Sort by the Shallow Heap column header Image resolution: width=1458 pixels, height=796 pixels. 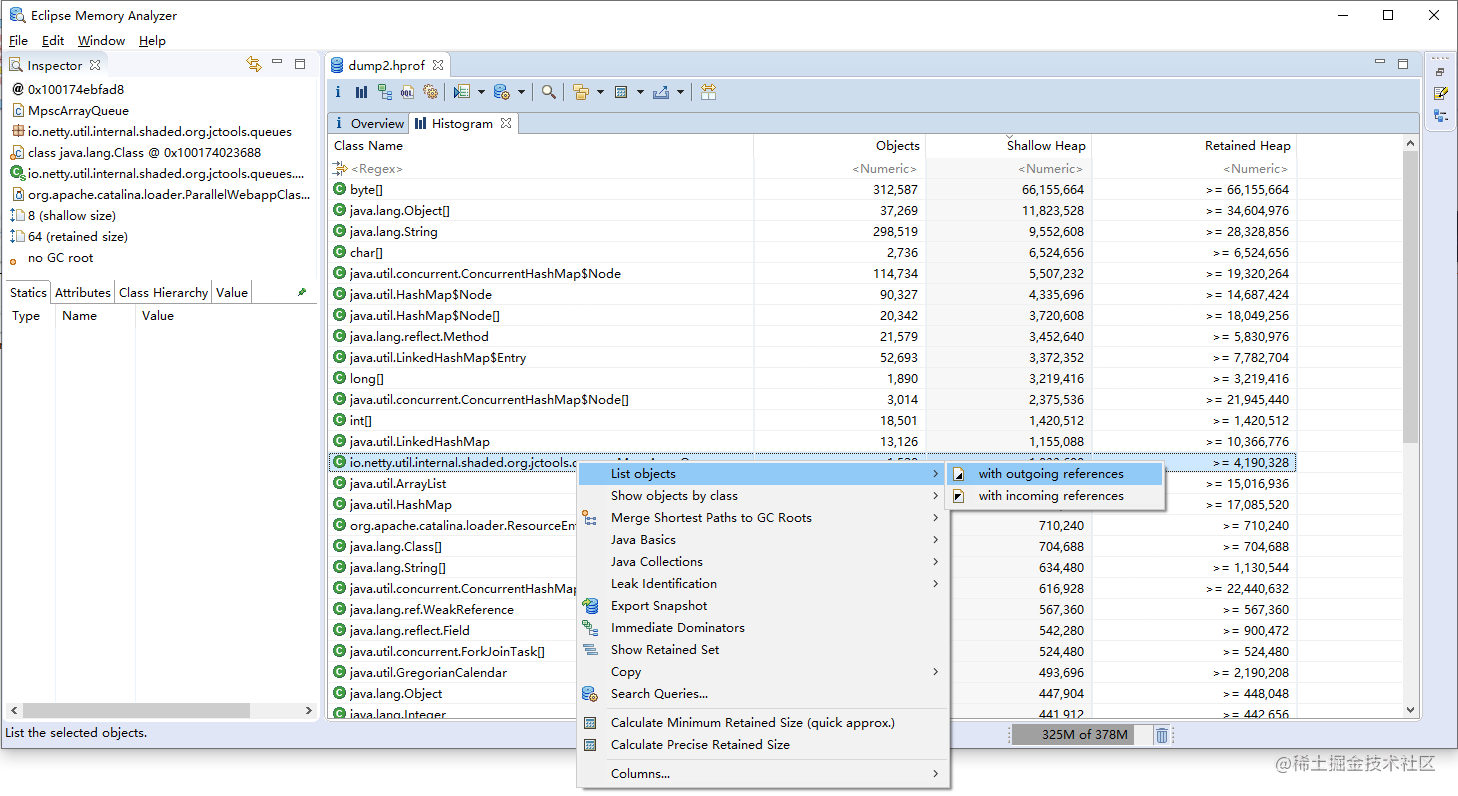1008,146
